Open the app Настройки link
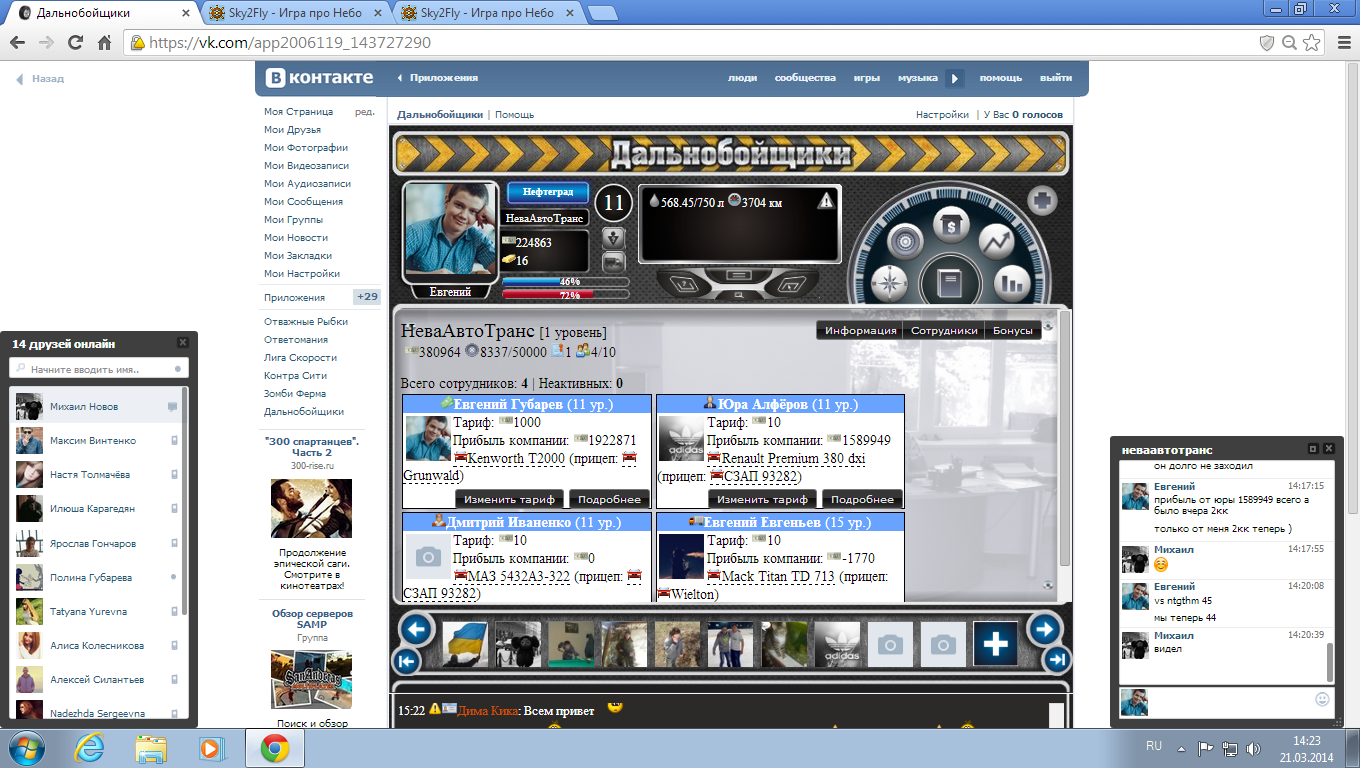This screenshot has height=768, width=1360. 942,114
